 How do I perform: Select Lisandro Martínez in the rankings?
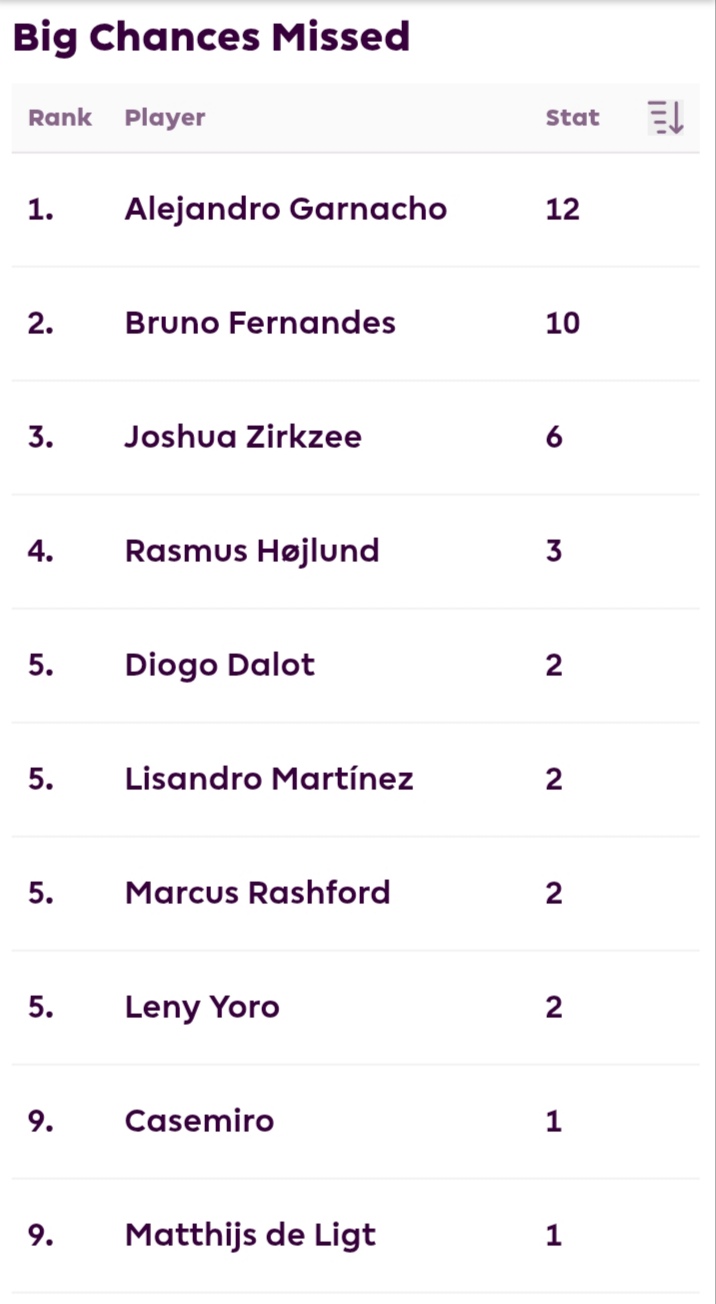356,779
